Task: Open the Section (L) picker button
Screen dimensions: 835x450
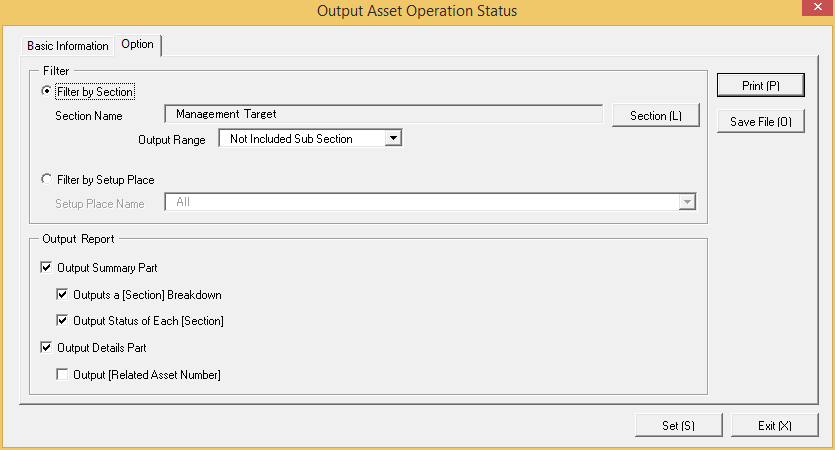Action: click(x=656, y=116)
